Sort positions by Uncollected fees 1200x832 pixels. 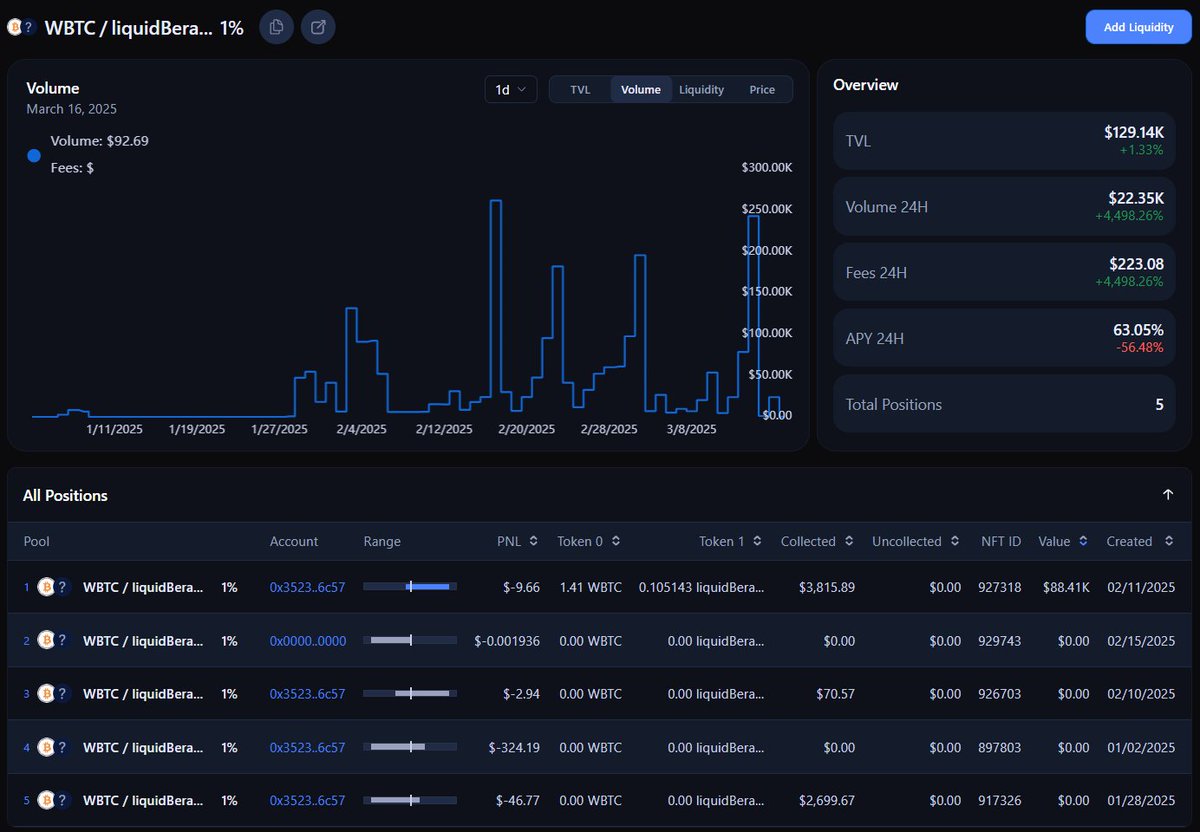coord(916,541)
